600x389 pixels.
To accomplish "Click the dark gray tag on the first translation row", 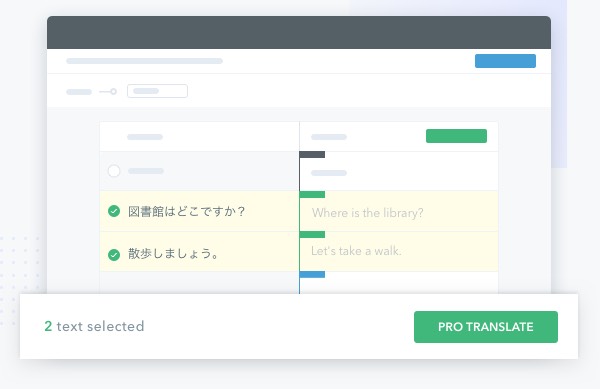I will click(312, 155).
